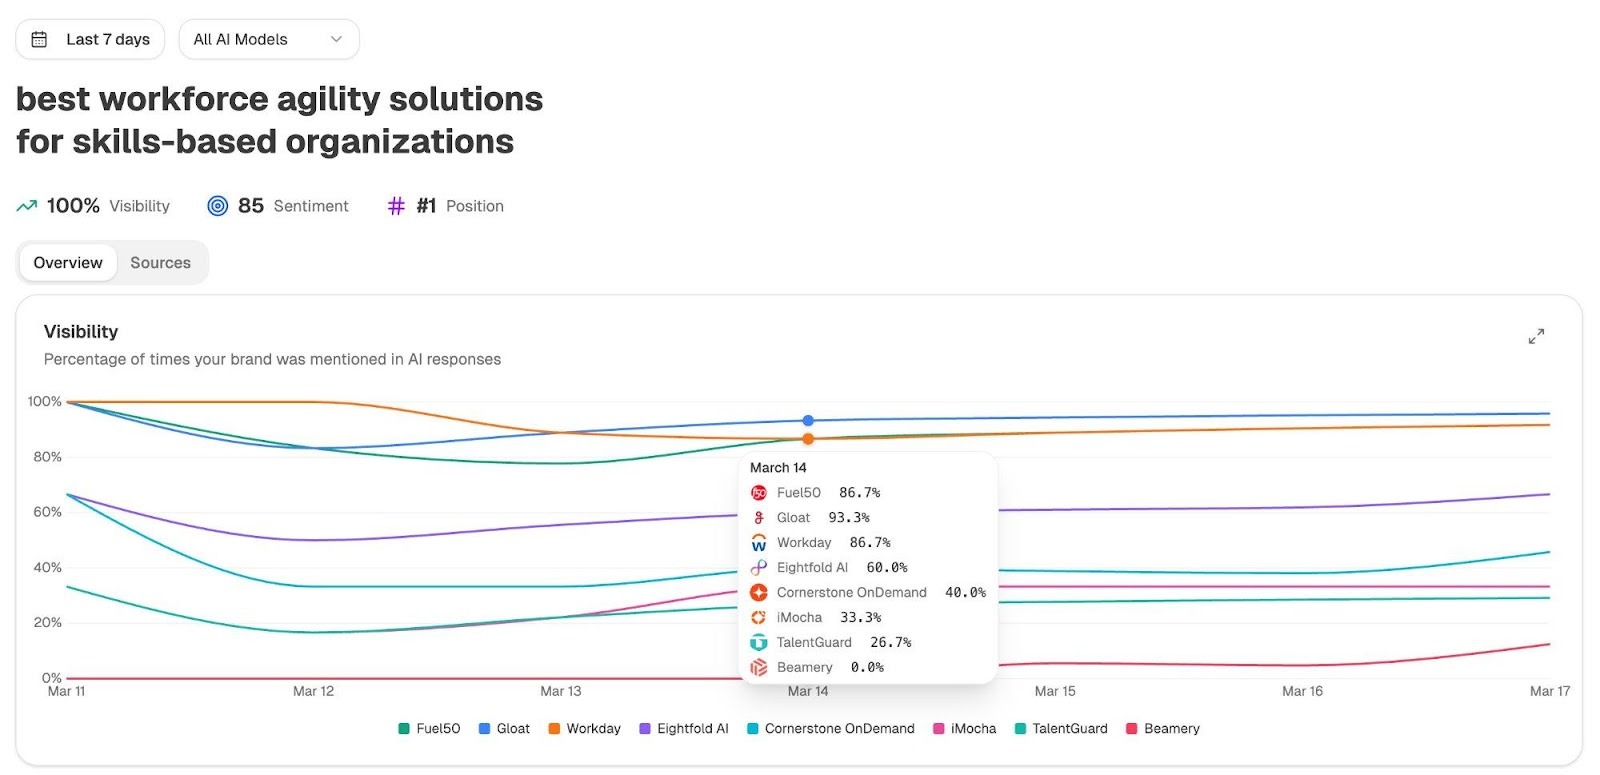The width and height of the screenshot is (1600, 775).
Task: Hide the Beamery line via its legend entry
Action: point(1164,728)
